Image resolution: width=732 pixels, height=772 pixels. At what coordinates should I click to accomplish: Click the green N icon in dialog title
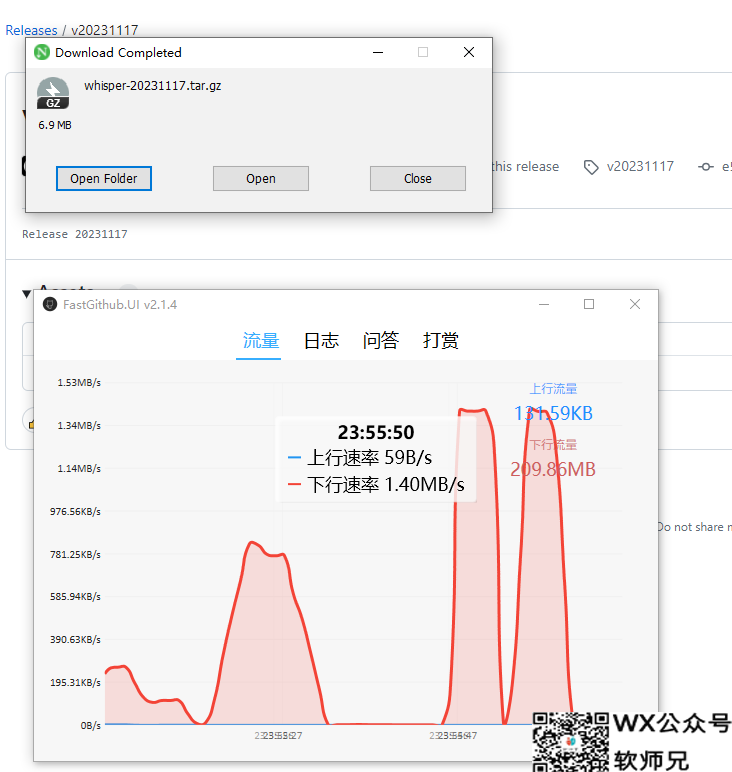(42, 52)
